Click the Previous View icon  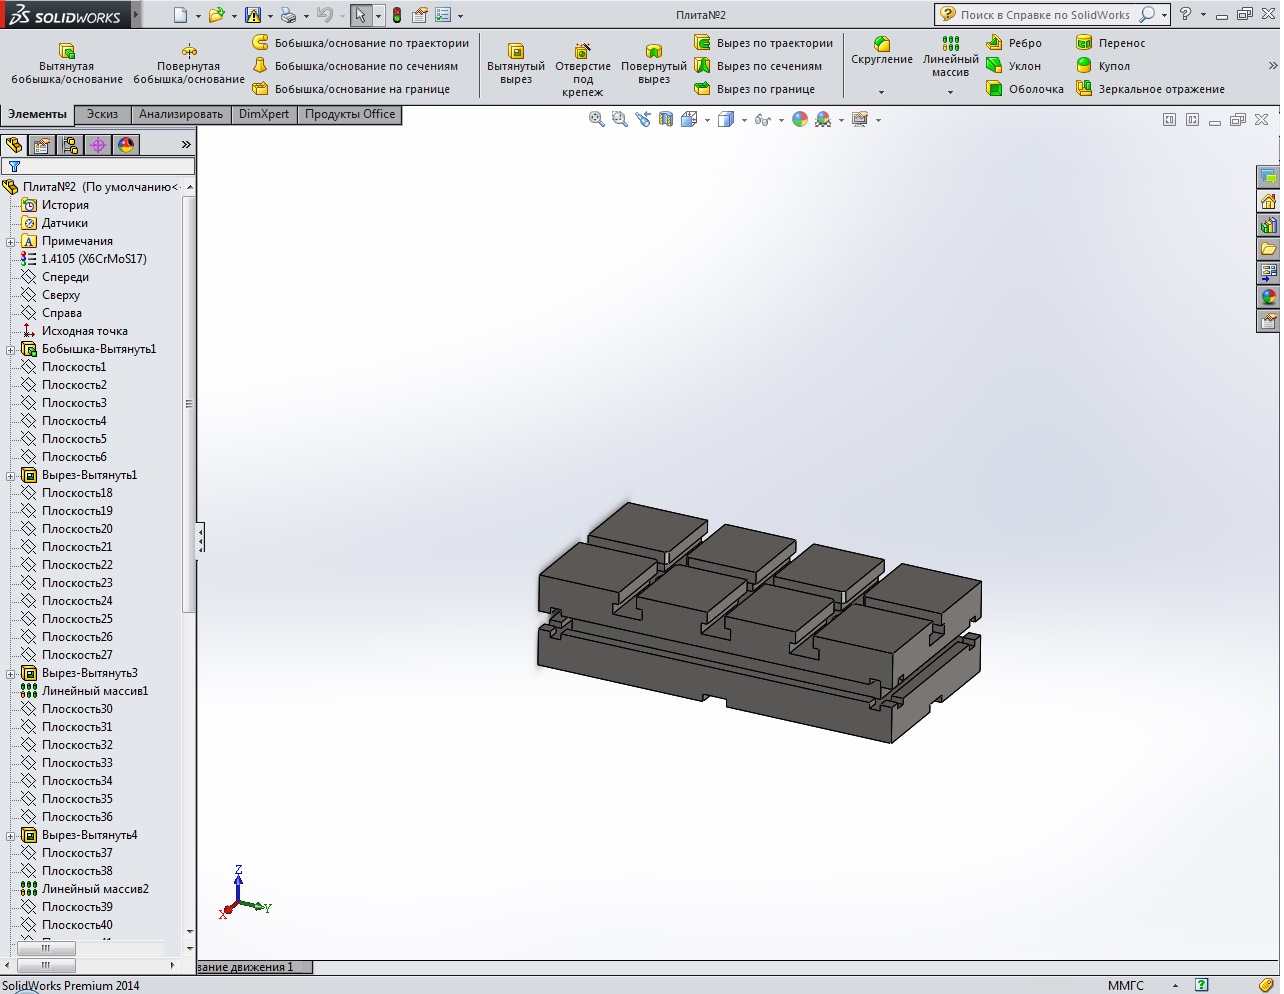click(643, 119)
